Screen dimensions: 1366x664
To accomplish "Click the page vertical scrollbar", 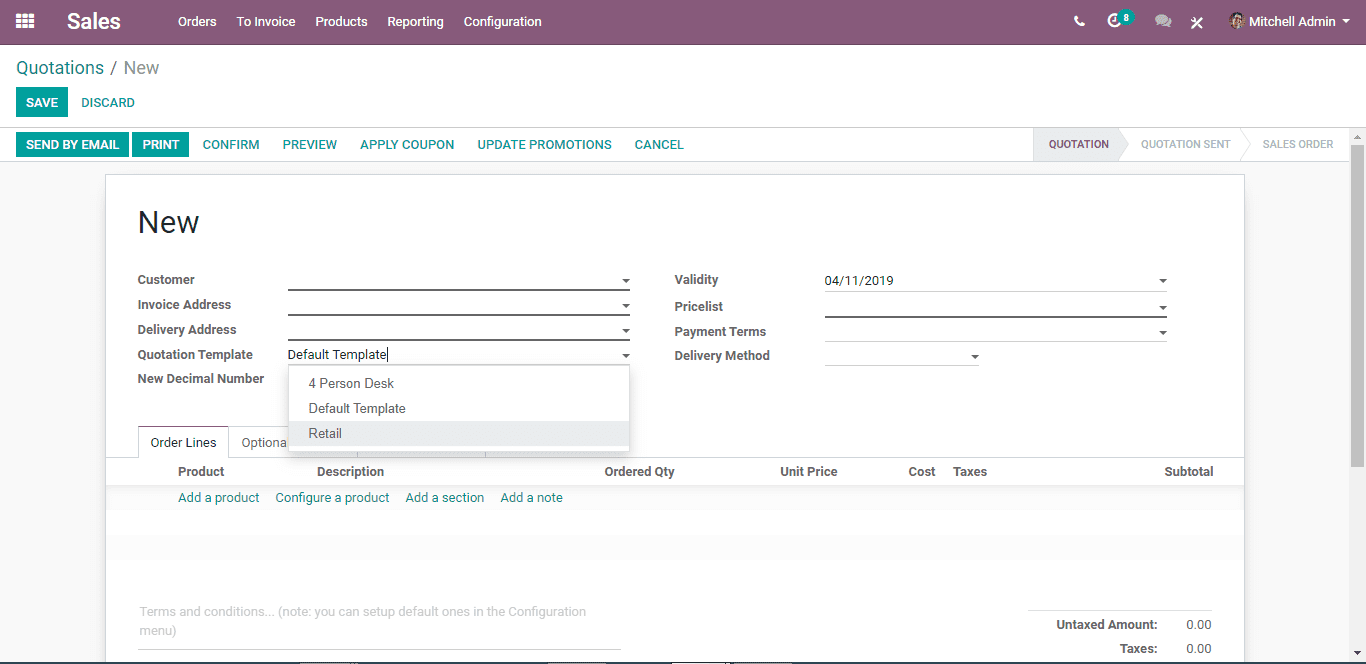I will pyautogui.click(x=1357, y=305).
